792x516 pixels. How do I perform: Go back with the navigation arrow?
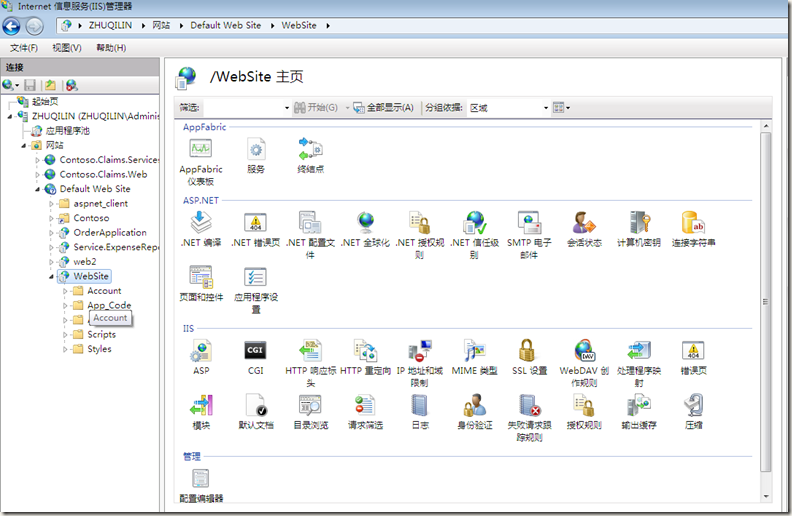point(12,26)
